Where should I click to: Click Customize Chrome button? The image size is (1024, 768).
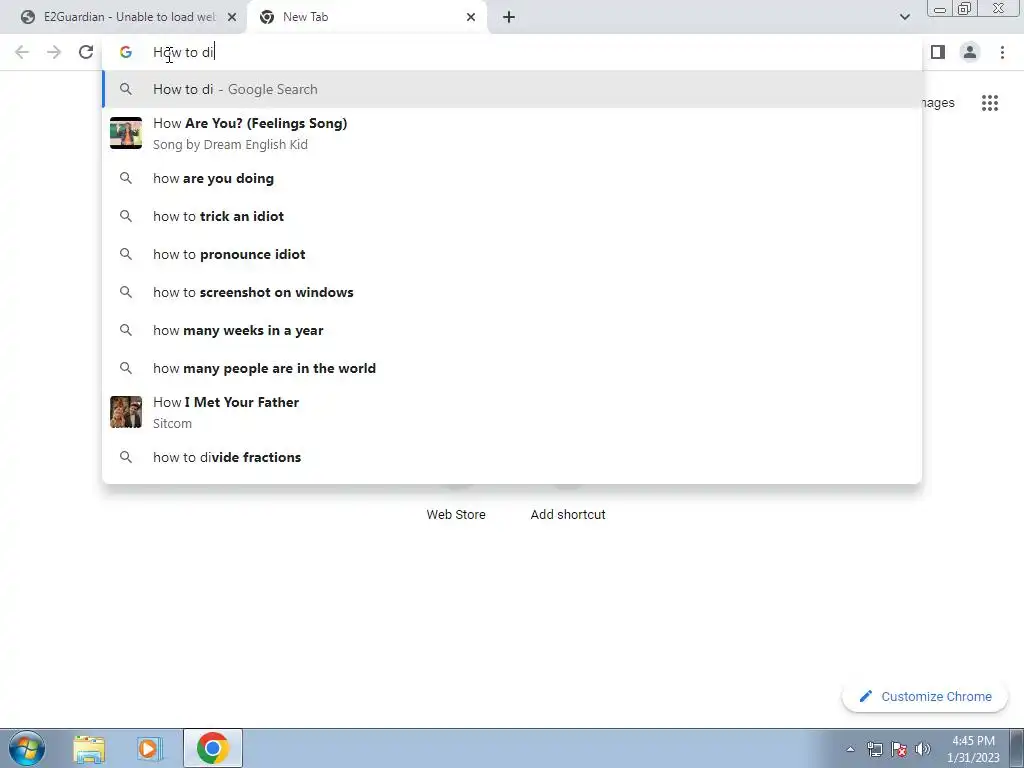point(925,696)
